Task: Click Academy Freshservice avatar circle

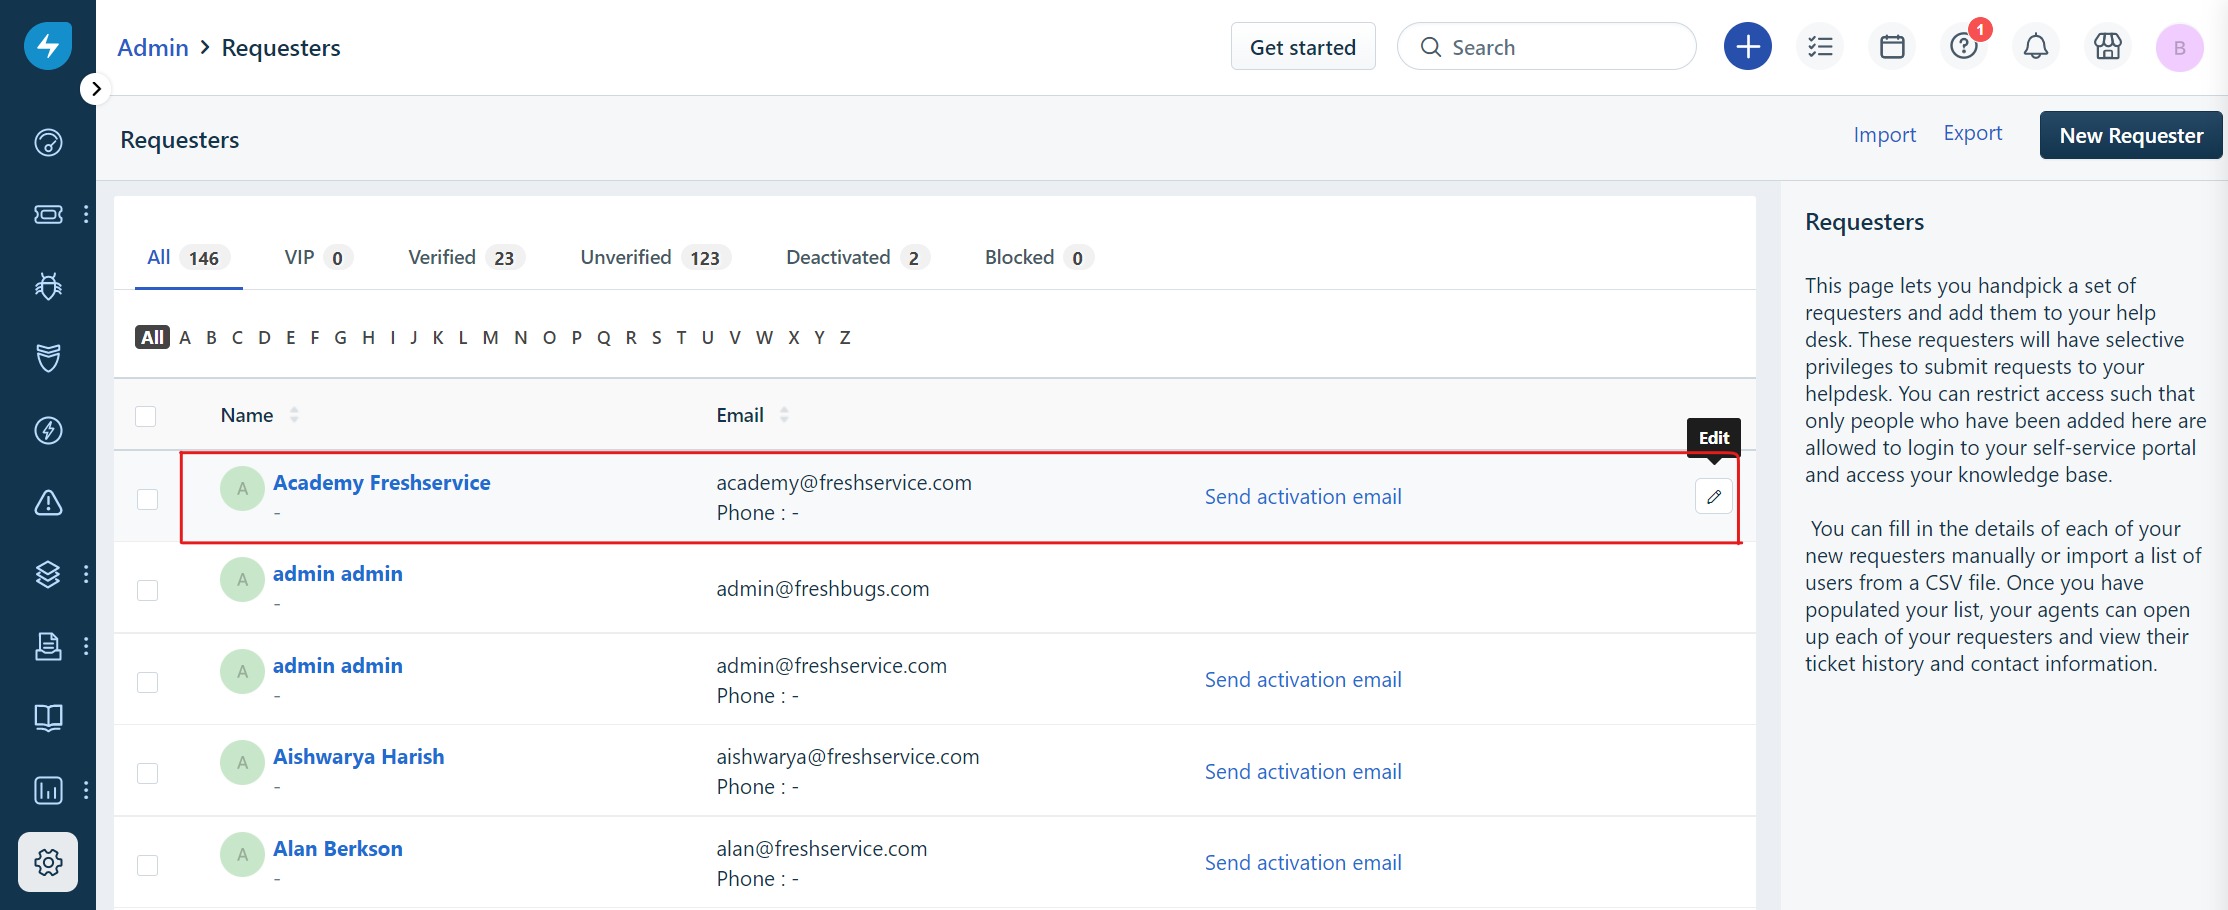Action: 242,489
